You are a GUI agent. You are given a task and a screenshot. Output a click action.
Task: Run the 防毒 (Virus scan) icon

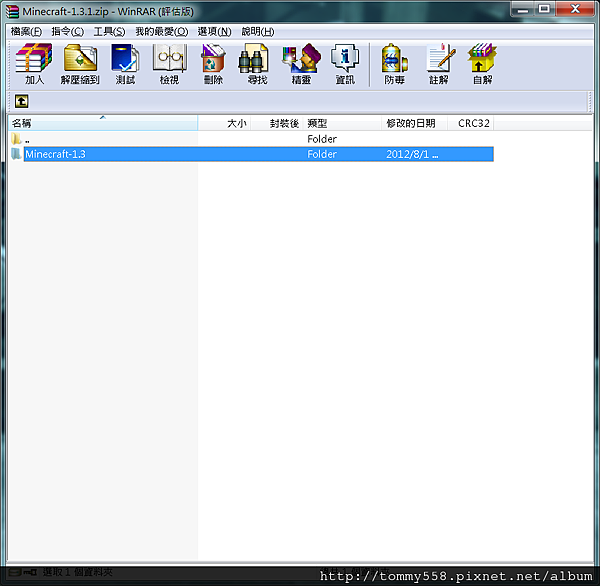coord(395,64)
